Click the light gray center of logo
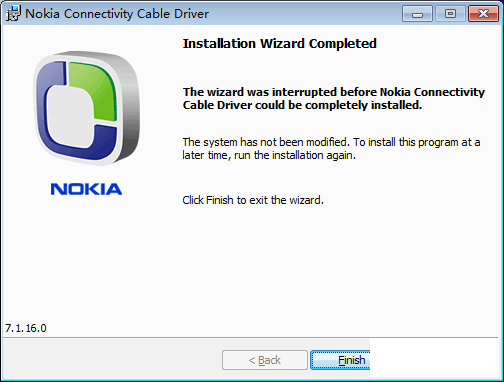 point(69,116)
